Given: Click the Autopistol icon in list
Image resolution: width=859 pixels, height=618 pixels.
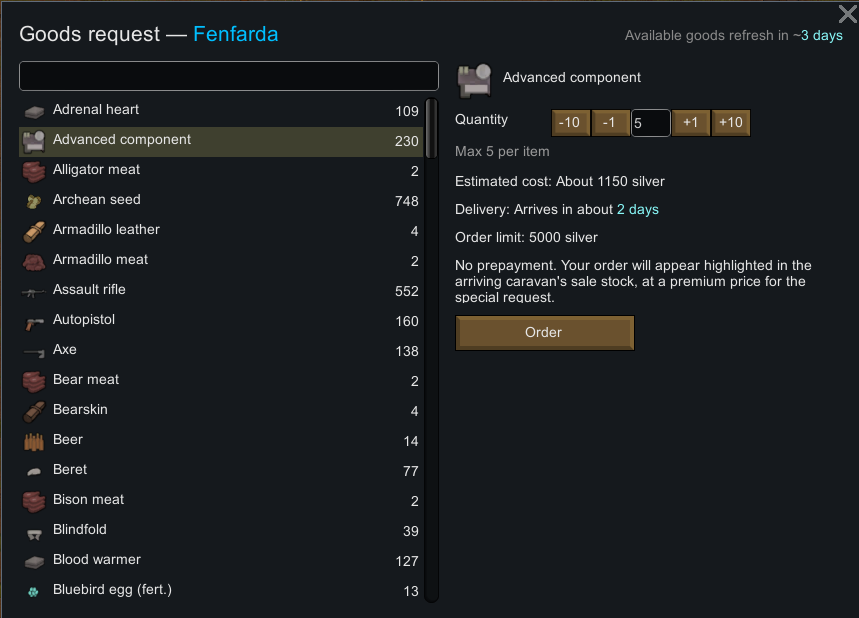Looking at the screenshot, I should pyautogui.click(x=34, y=323).
